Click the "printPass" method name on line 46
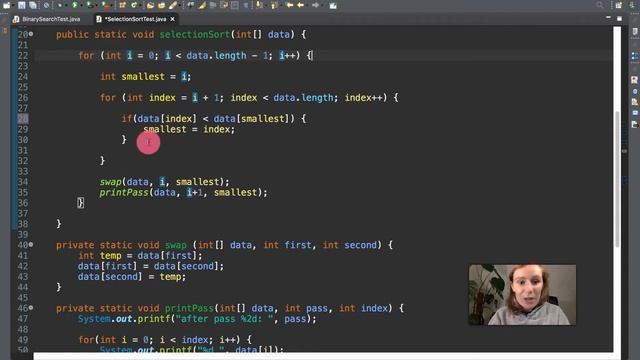 [189, 308]
